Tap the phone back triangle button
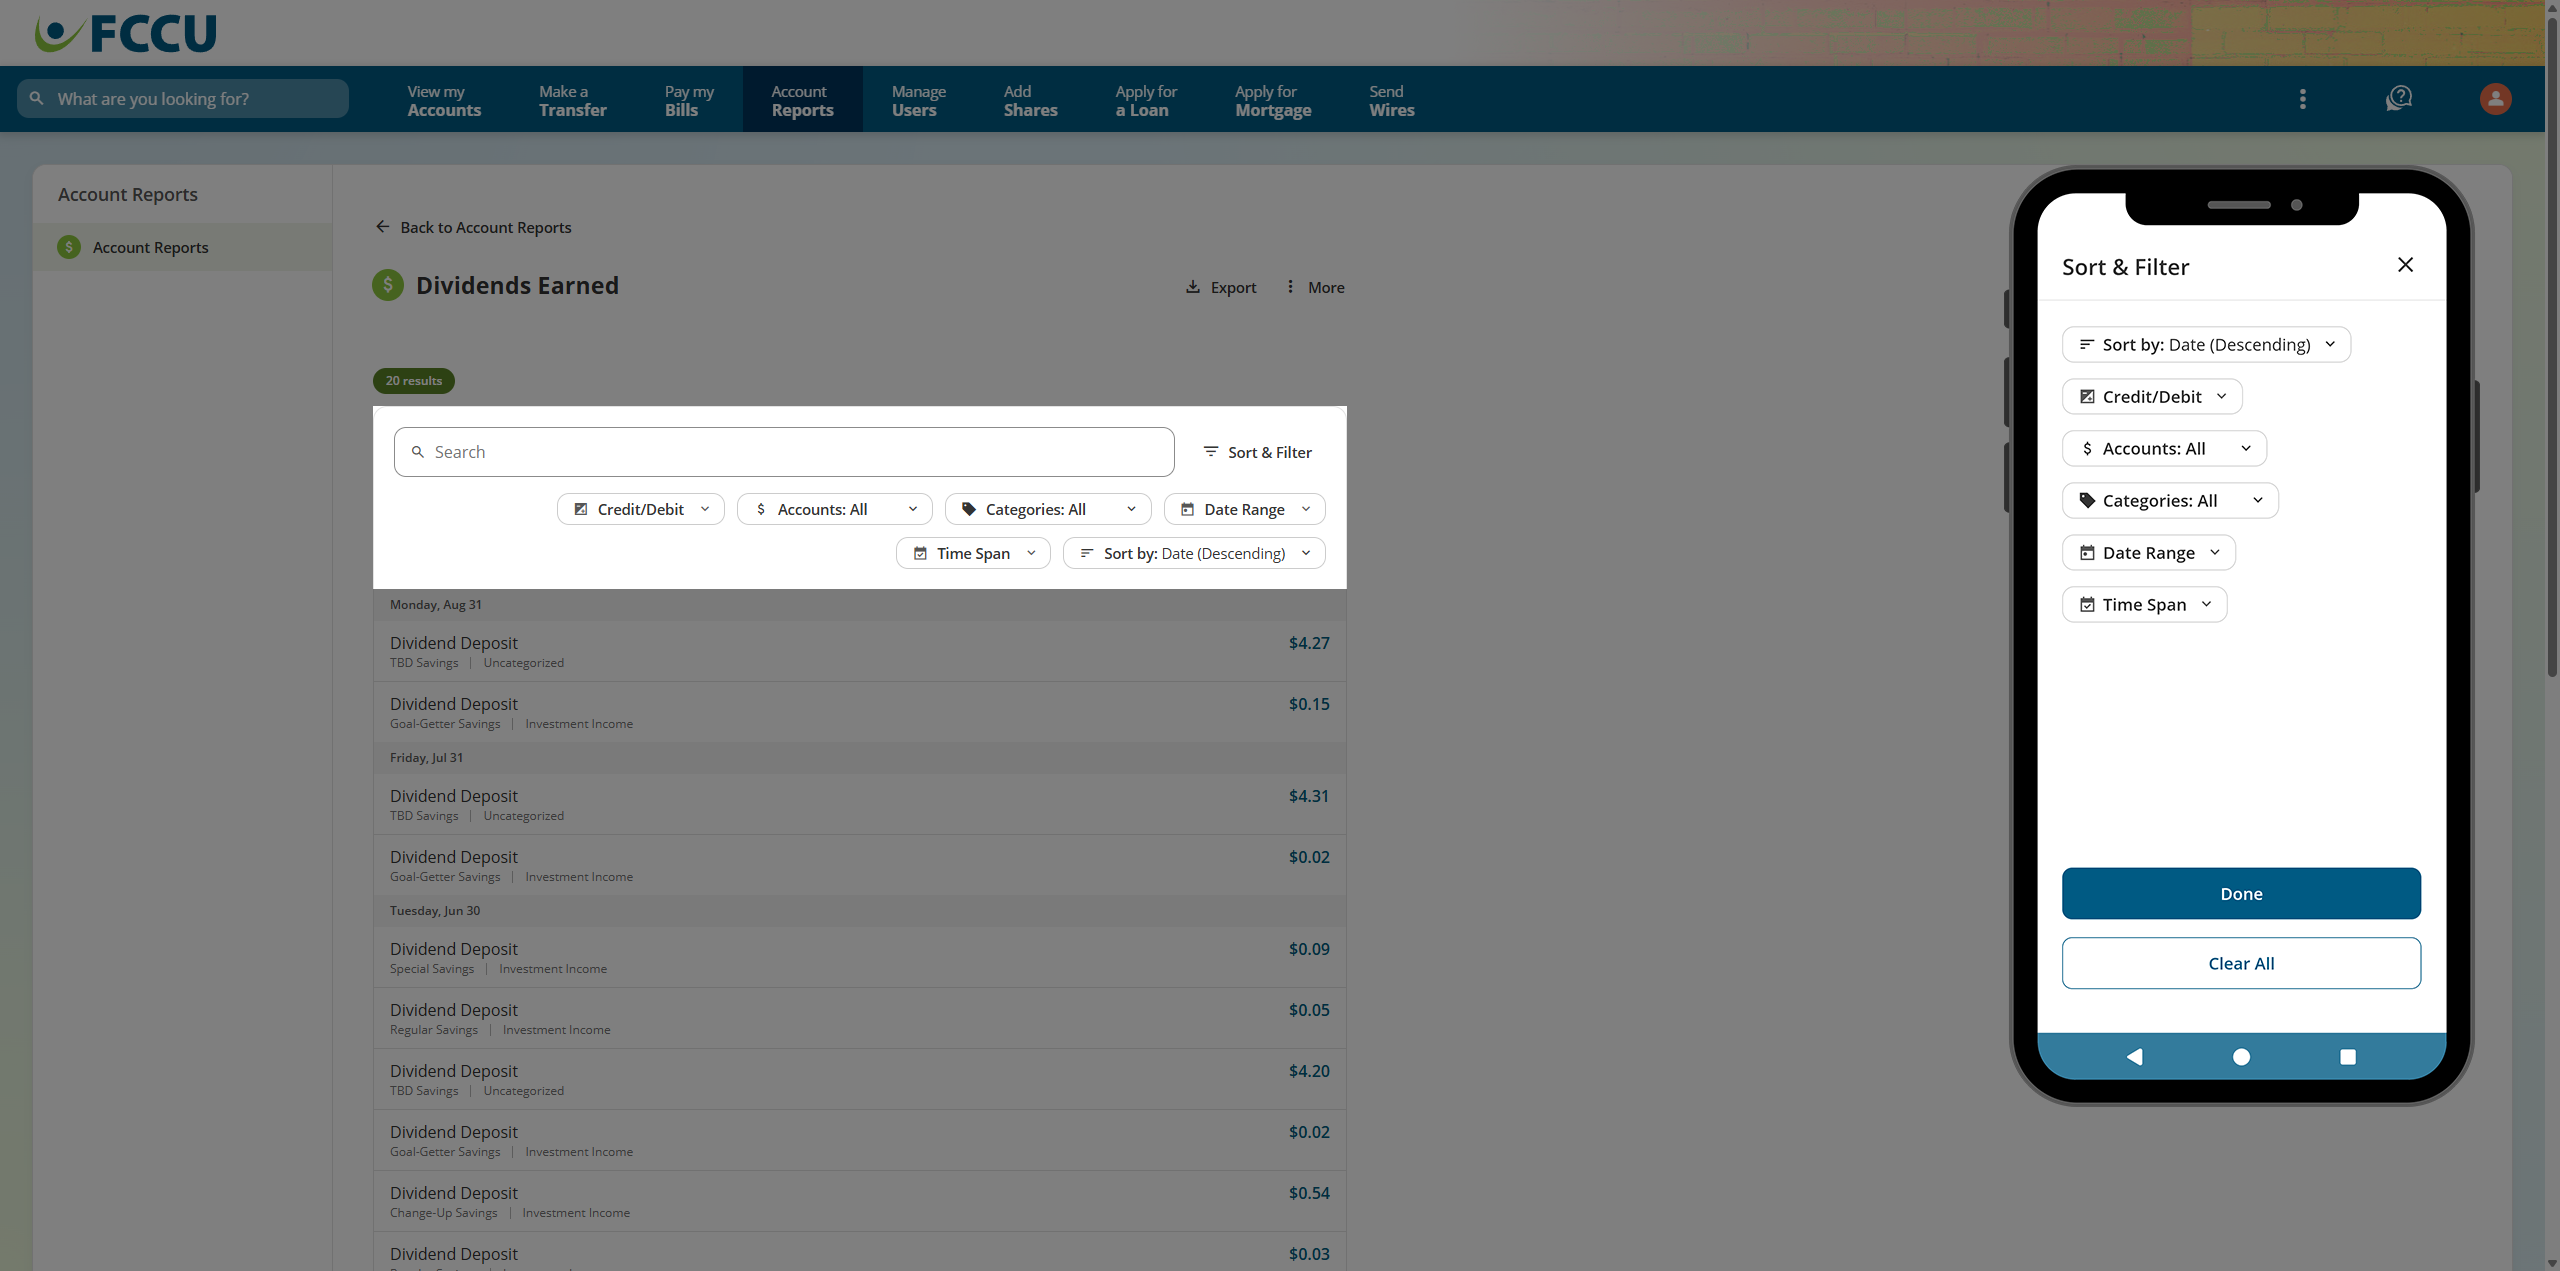This screenshot has width=2560, height=1271. pos(2134,1057)
